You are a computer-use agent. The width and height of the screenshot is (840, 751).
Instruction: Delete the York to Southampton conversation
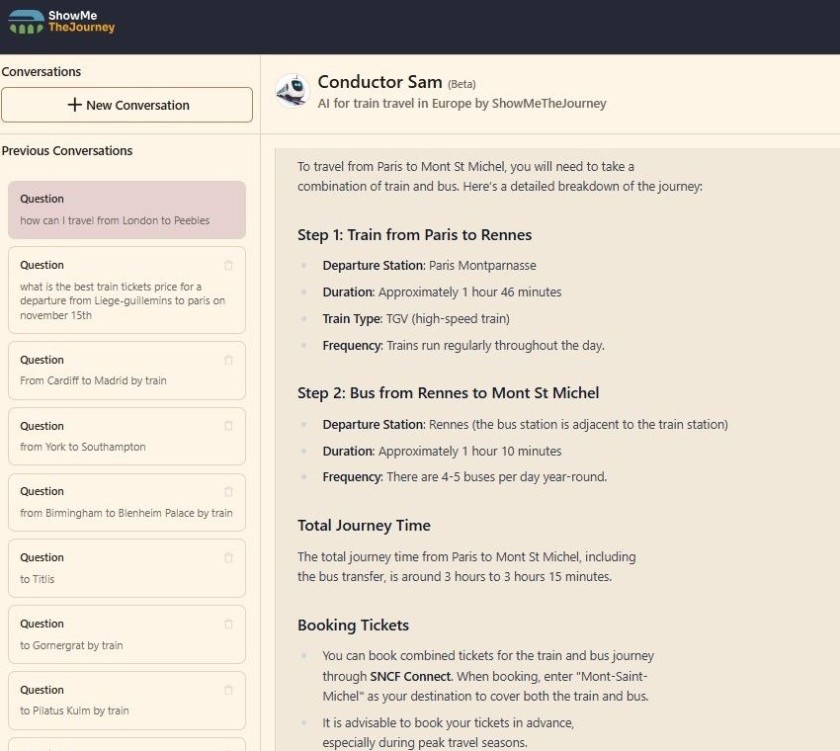click(x=228, y=426)
